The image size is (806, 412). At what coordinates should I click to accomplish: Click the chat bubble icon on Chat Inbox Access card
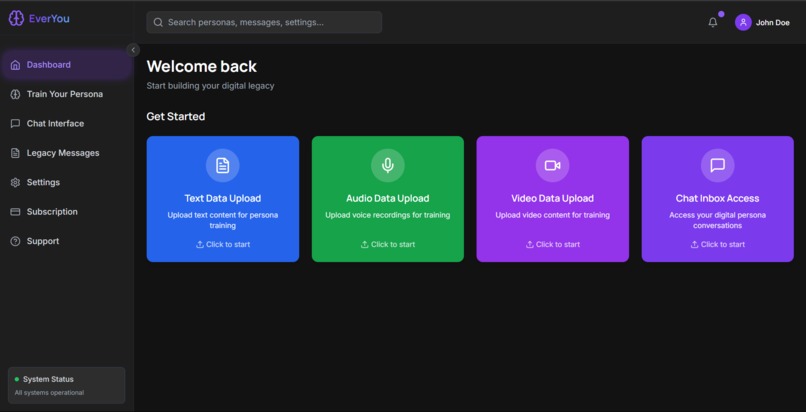pyautogui.click(x=718, y=165)
